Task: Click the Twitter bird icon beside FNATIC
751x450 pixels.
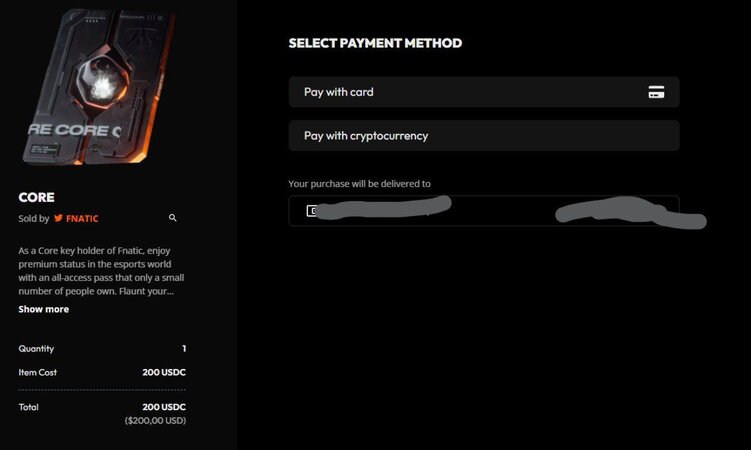Action: (58, 218)
